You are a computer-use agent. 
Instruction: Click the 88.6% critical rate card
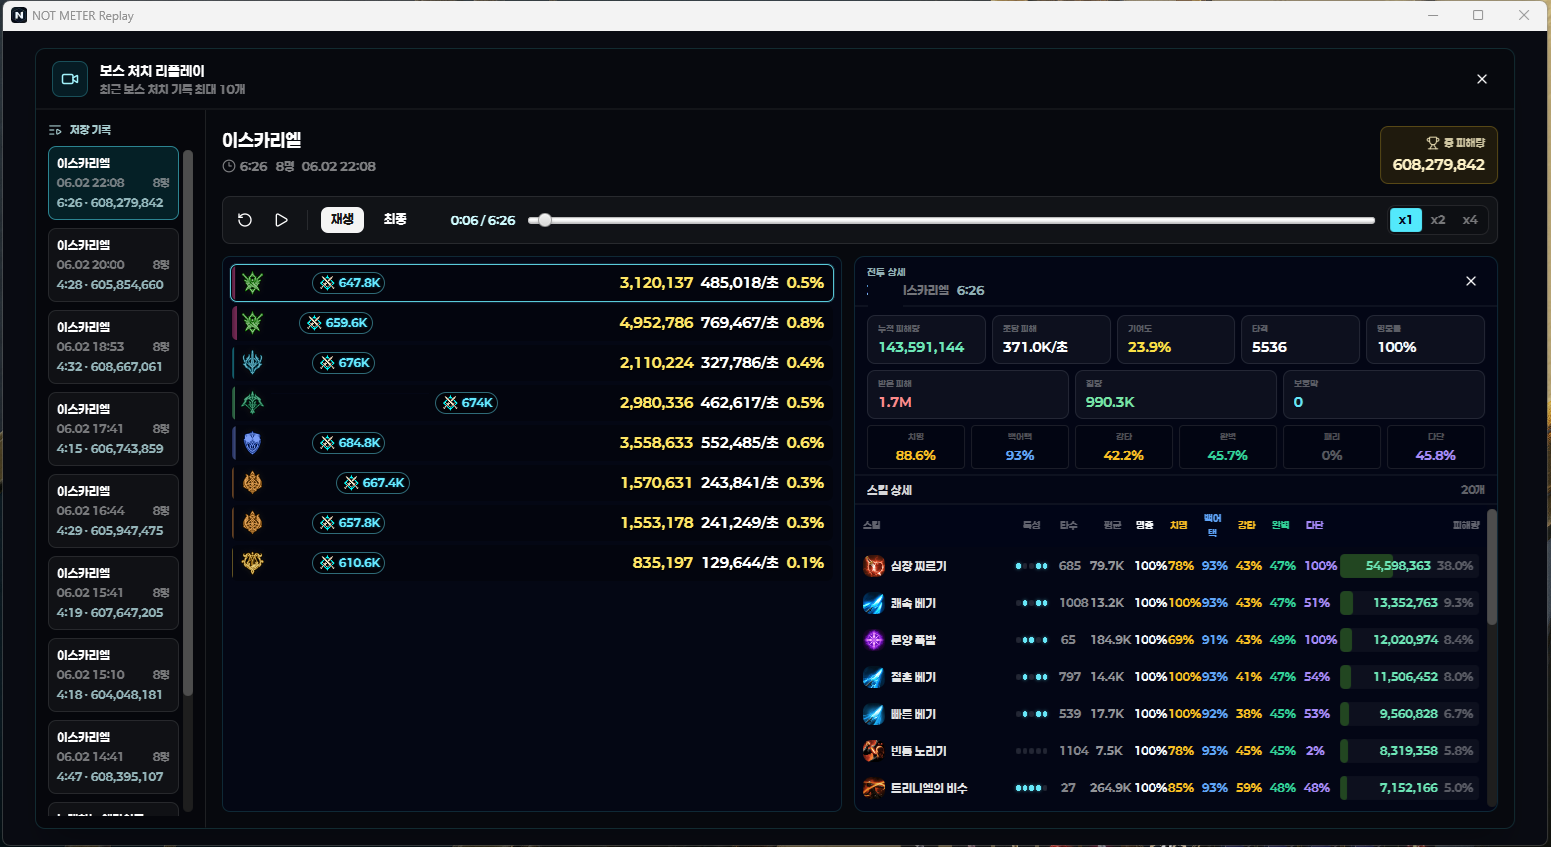[916, 447]
